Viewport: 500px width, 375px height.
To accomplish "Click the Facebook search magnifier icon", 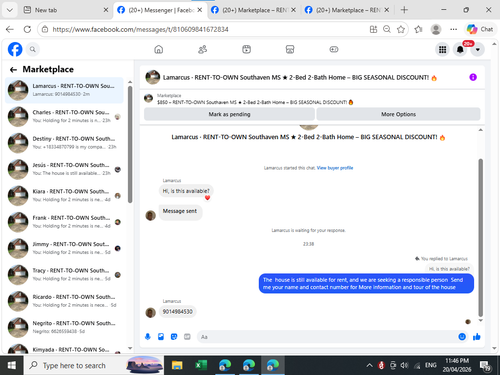I will click(32, 49).
